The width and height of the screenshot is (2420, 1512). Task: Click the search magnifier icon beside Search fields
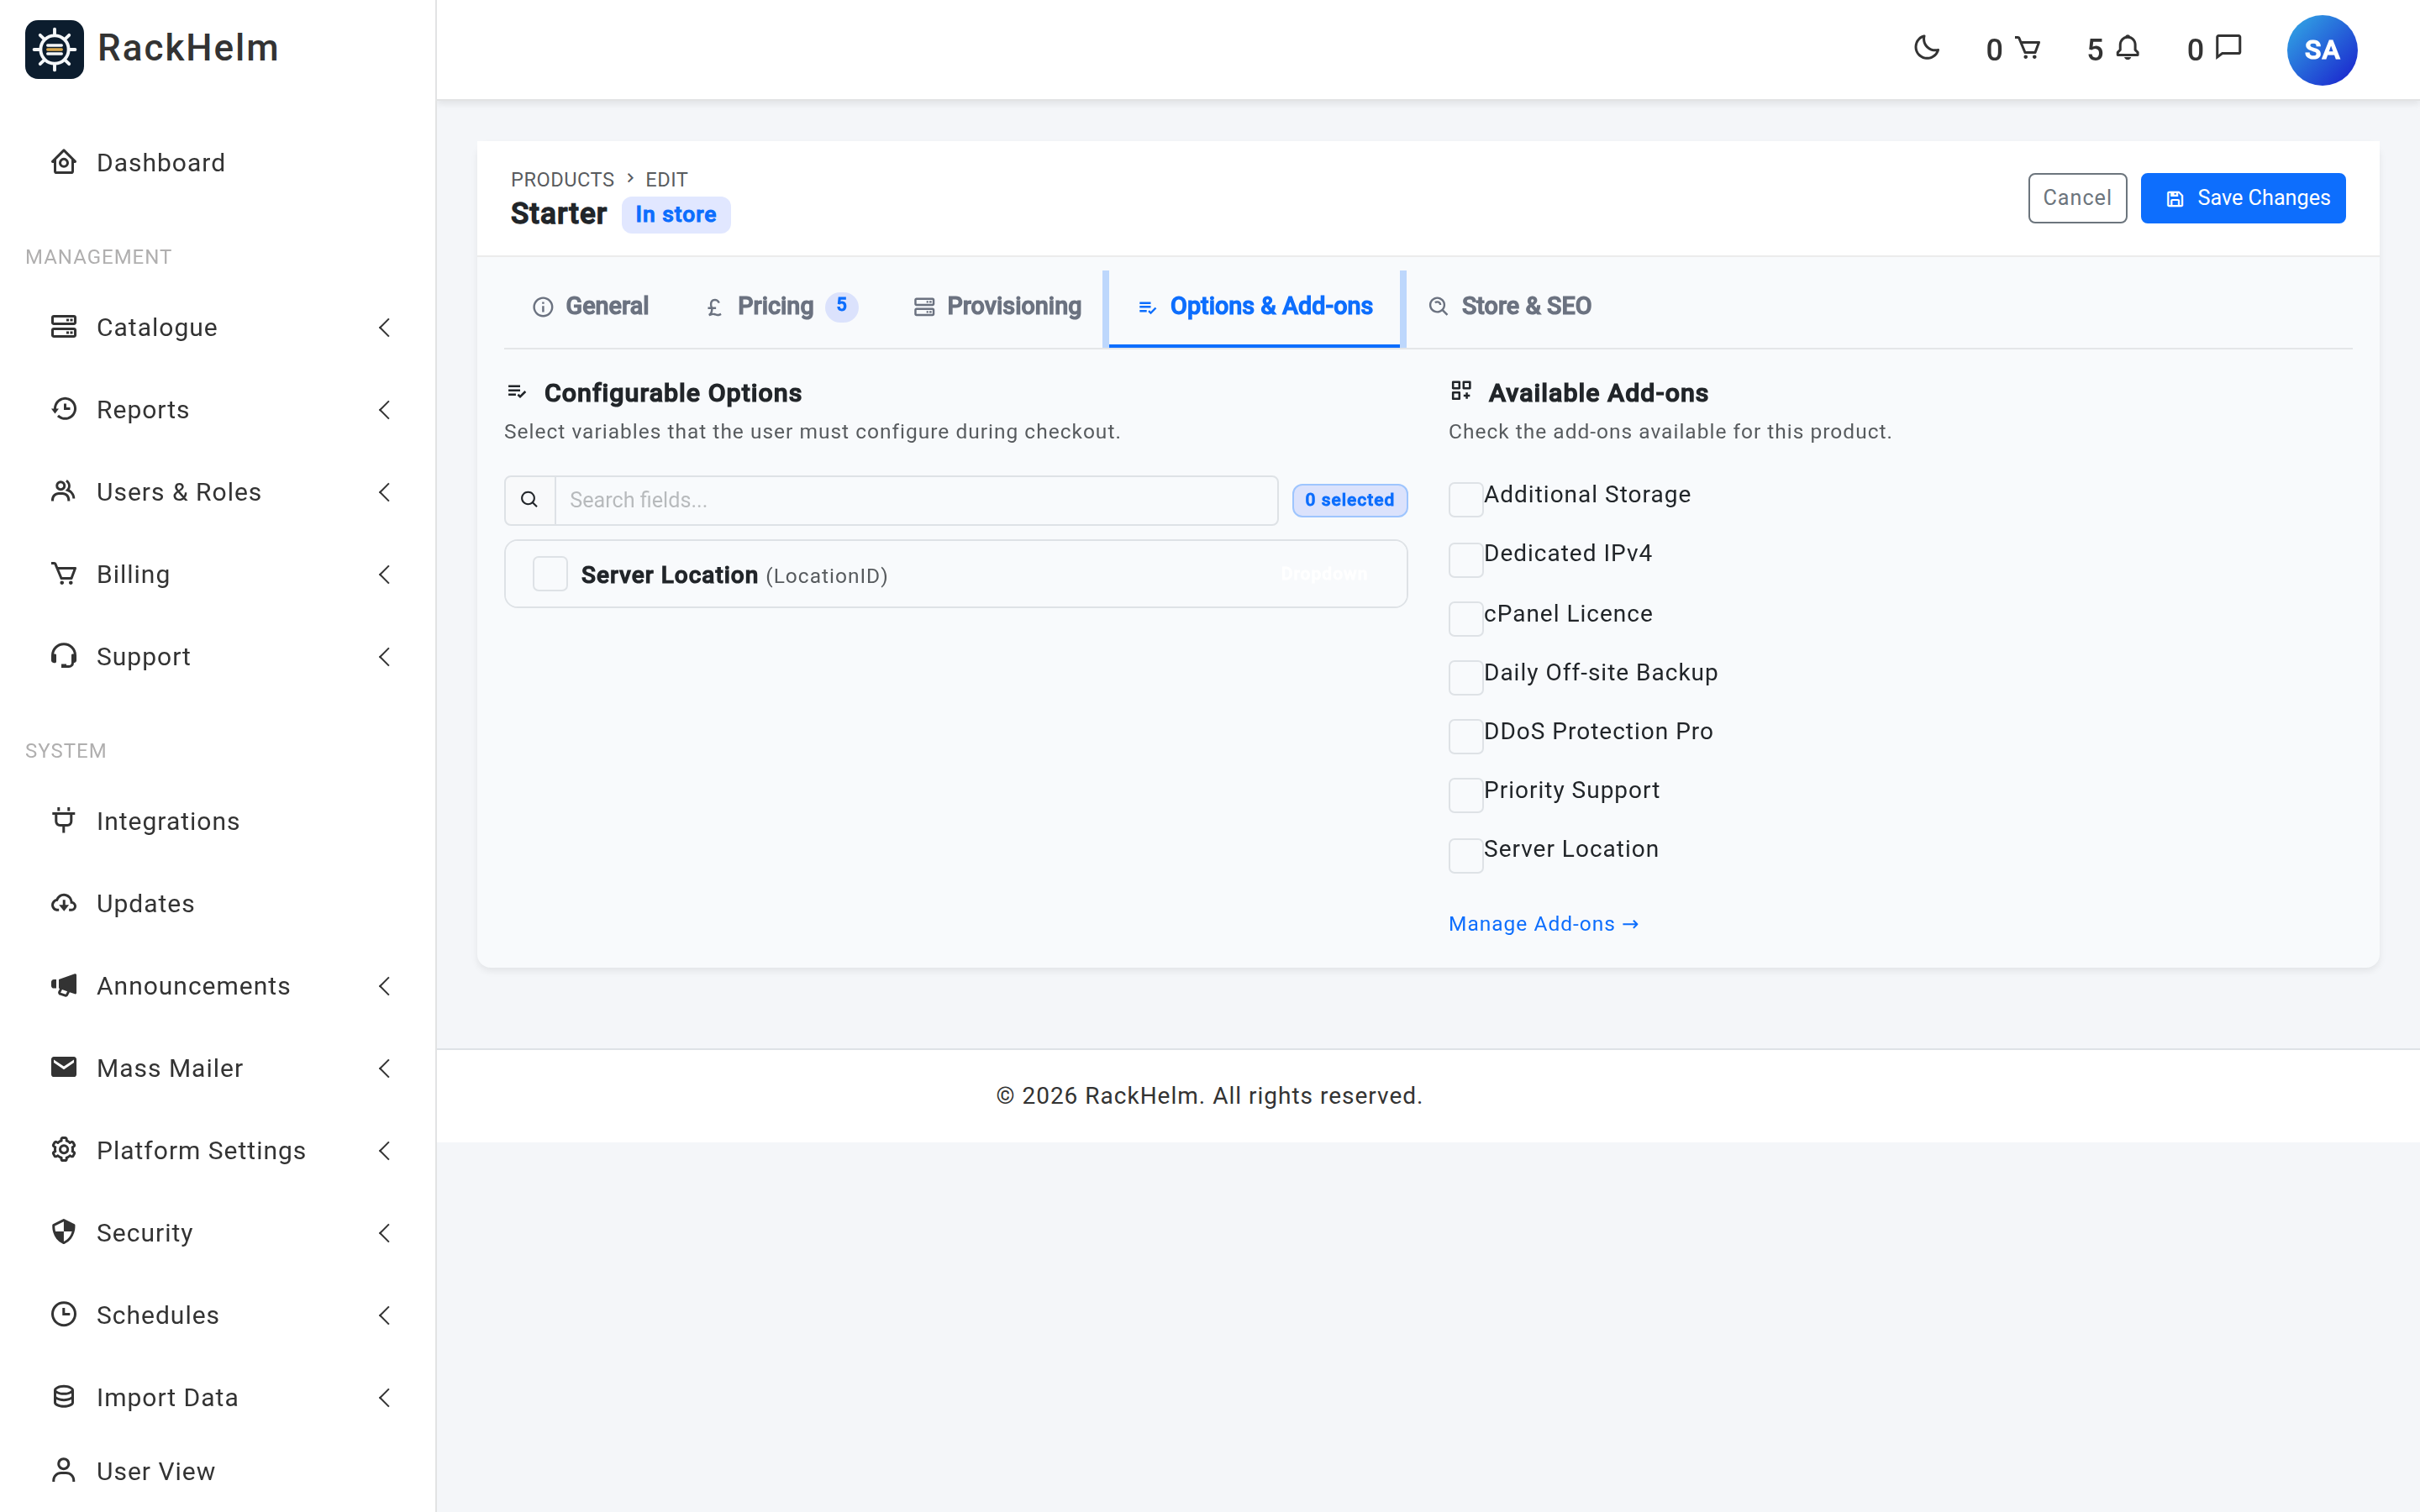click(x=530, y=500)
